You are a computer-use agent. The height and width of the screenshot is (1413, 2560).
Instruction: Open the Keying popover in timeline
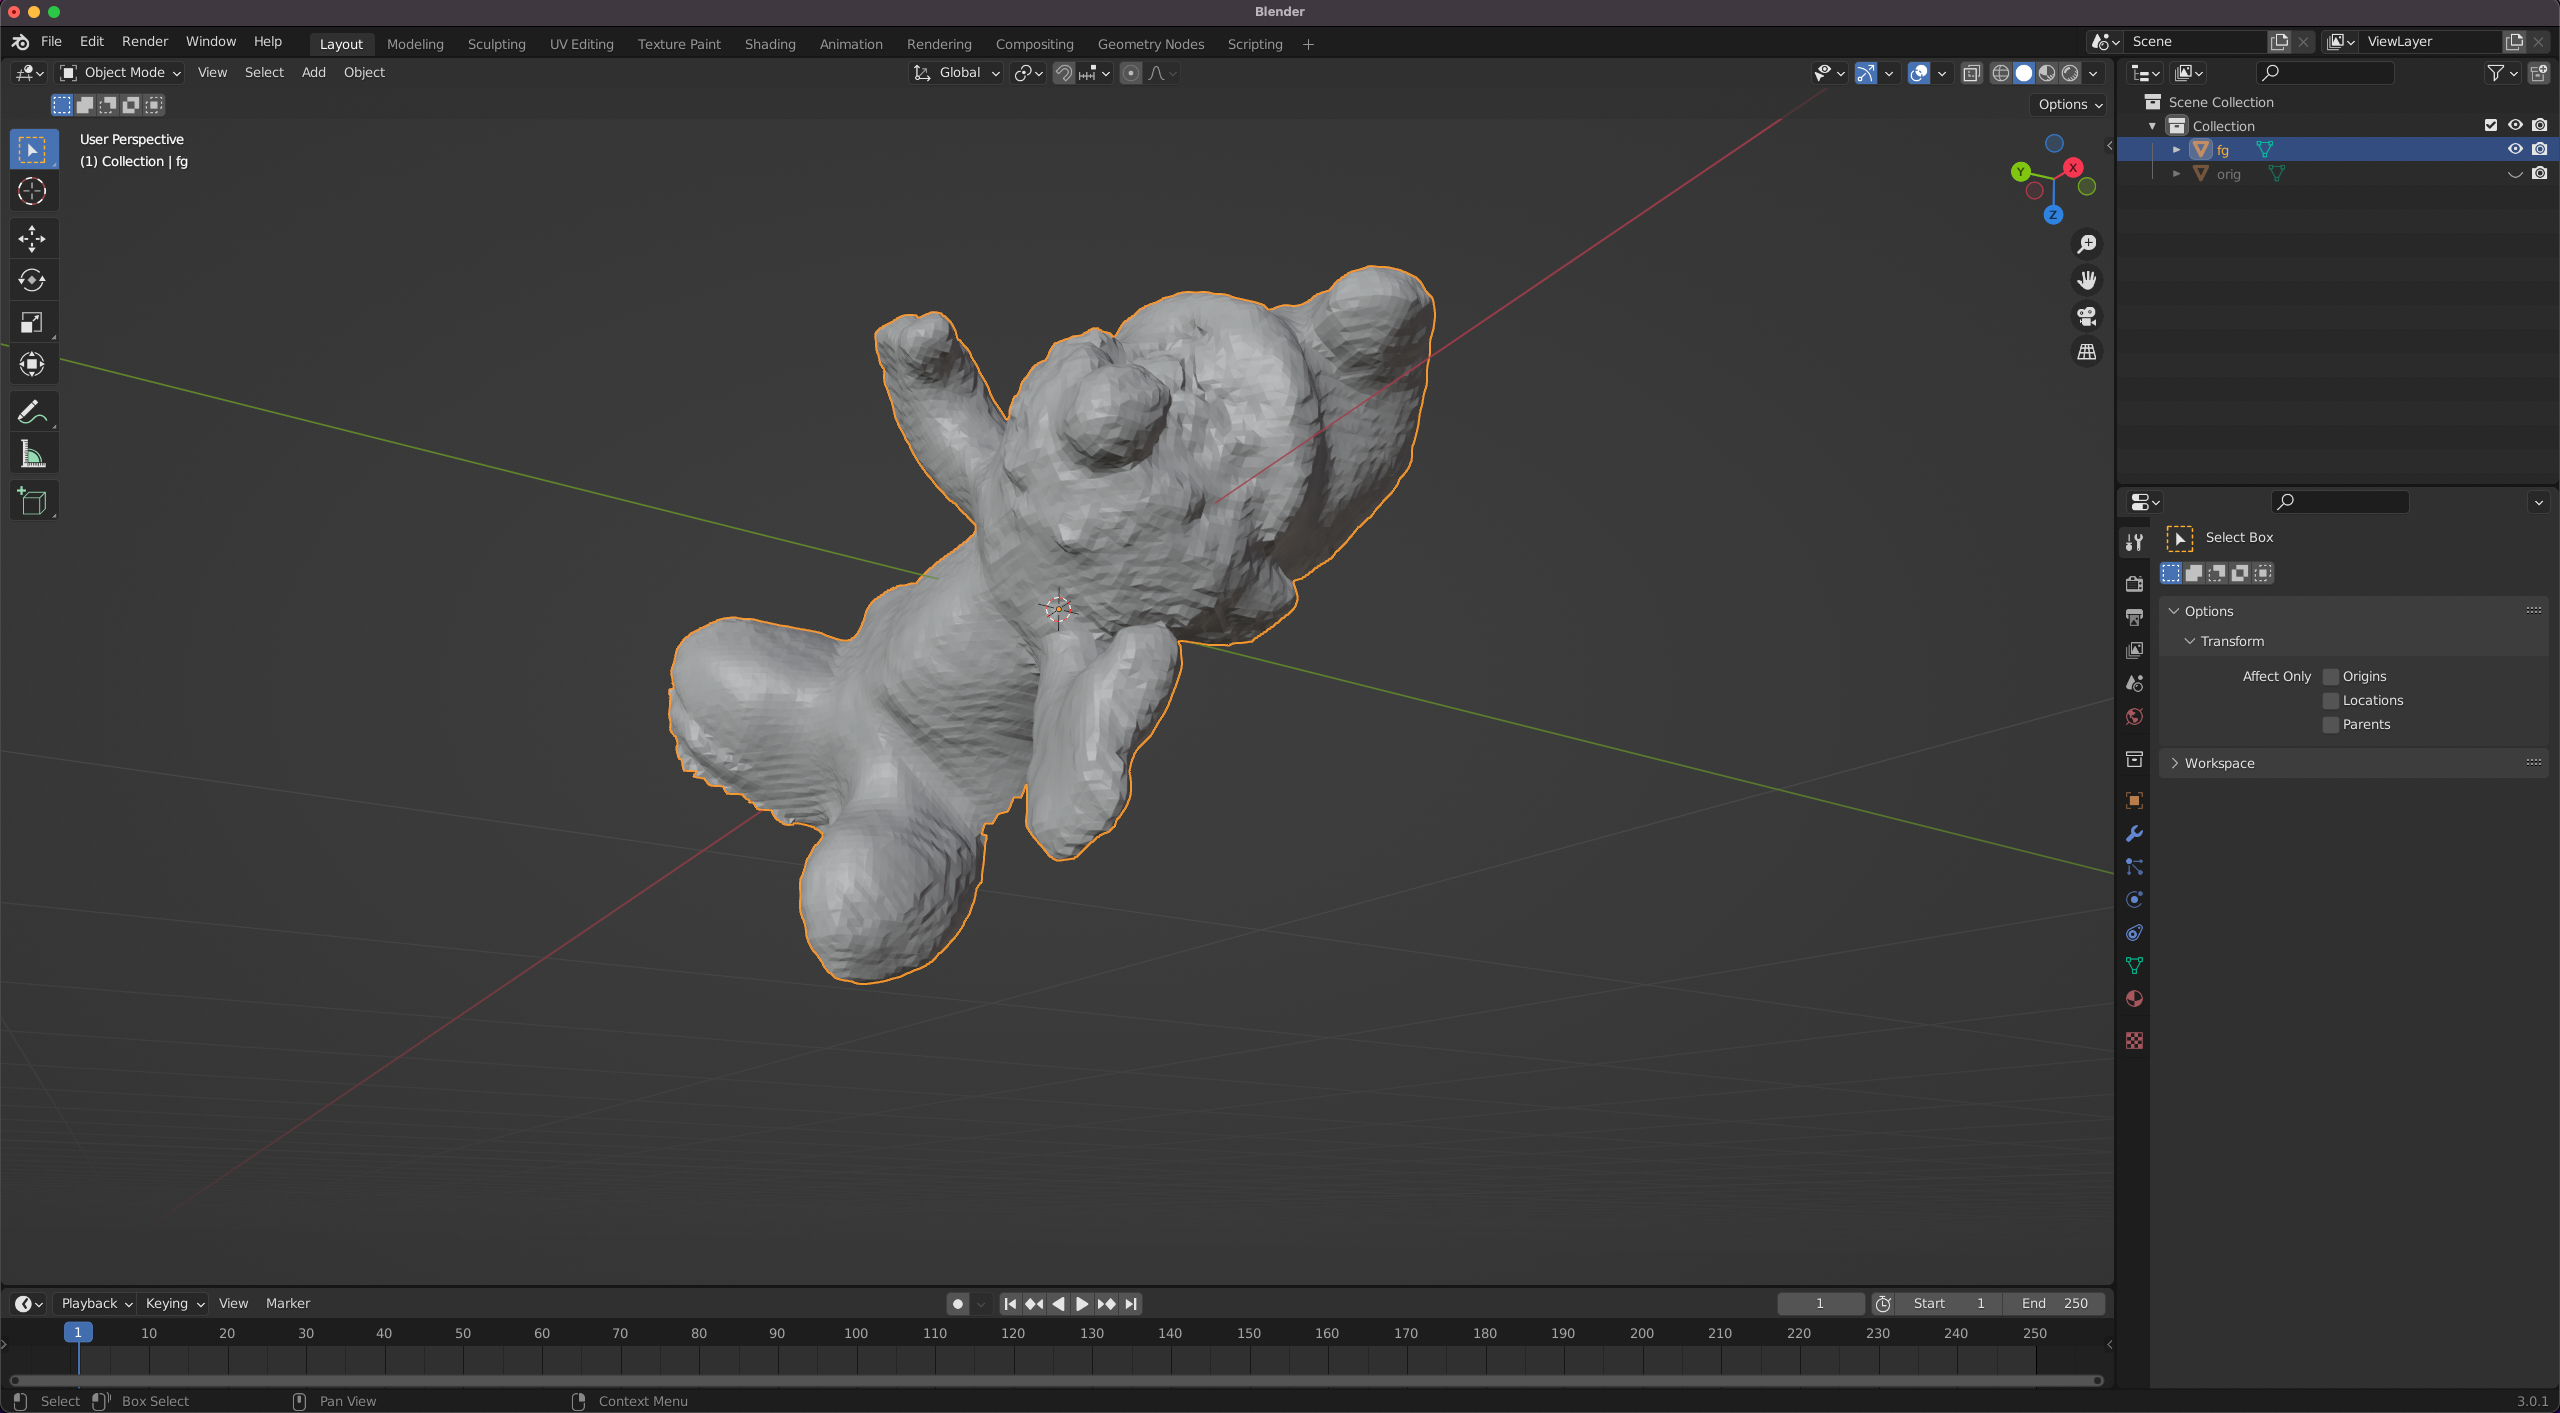(175, 1304)
